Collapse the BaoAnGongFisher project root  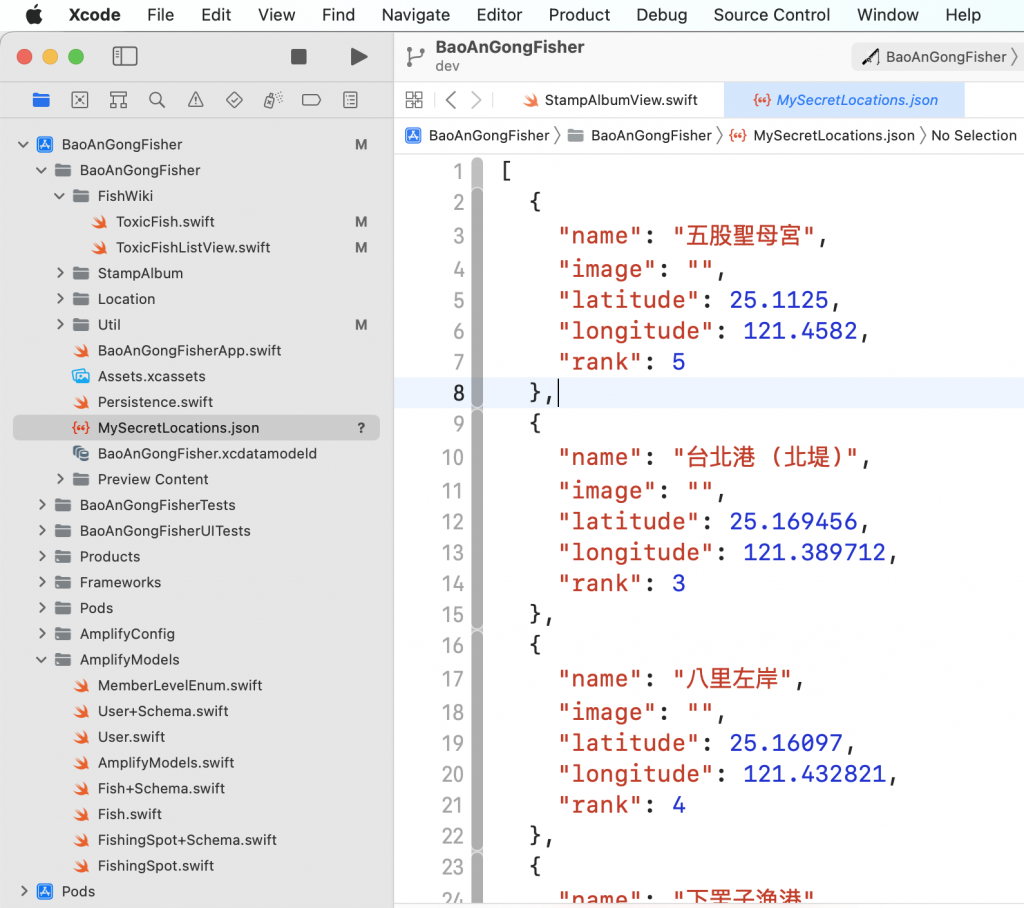pos(24,144)
